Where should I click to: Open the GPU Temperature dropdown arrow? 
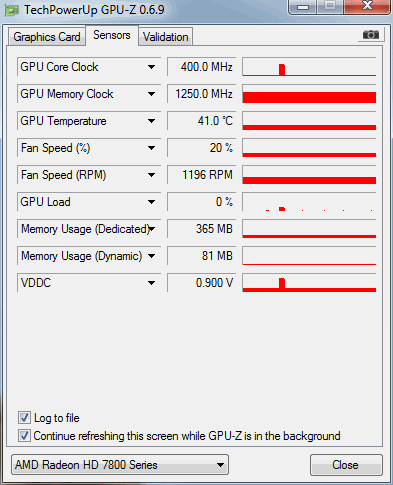(x=151, y=121)
